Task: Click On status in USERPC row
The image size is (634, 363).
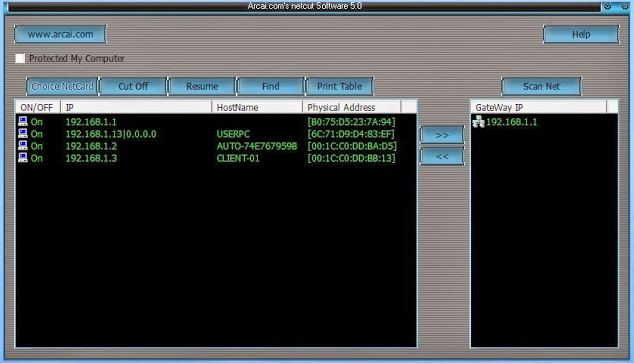Action: tap(36, 134)
